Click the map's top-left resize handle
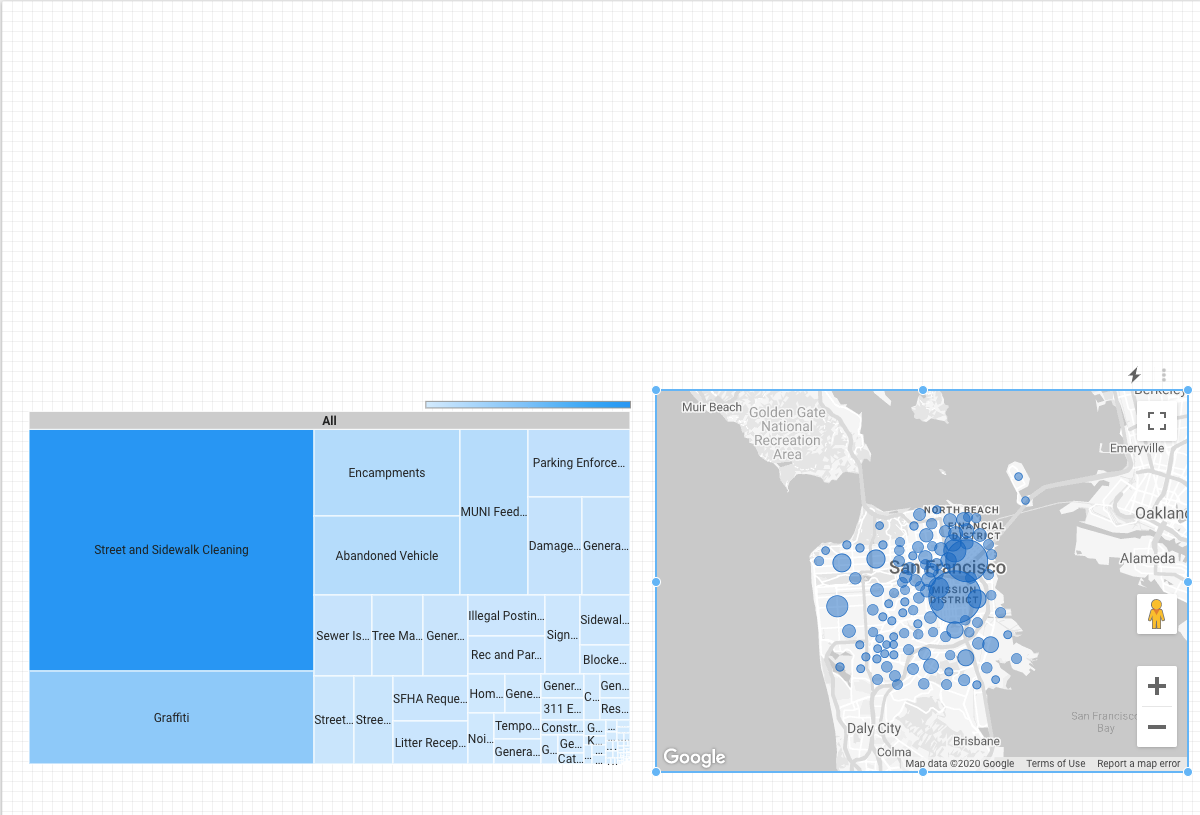This screenshot has width=1200, height=815. pos(657,391)
